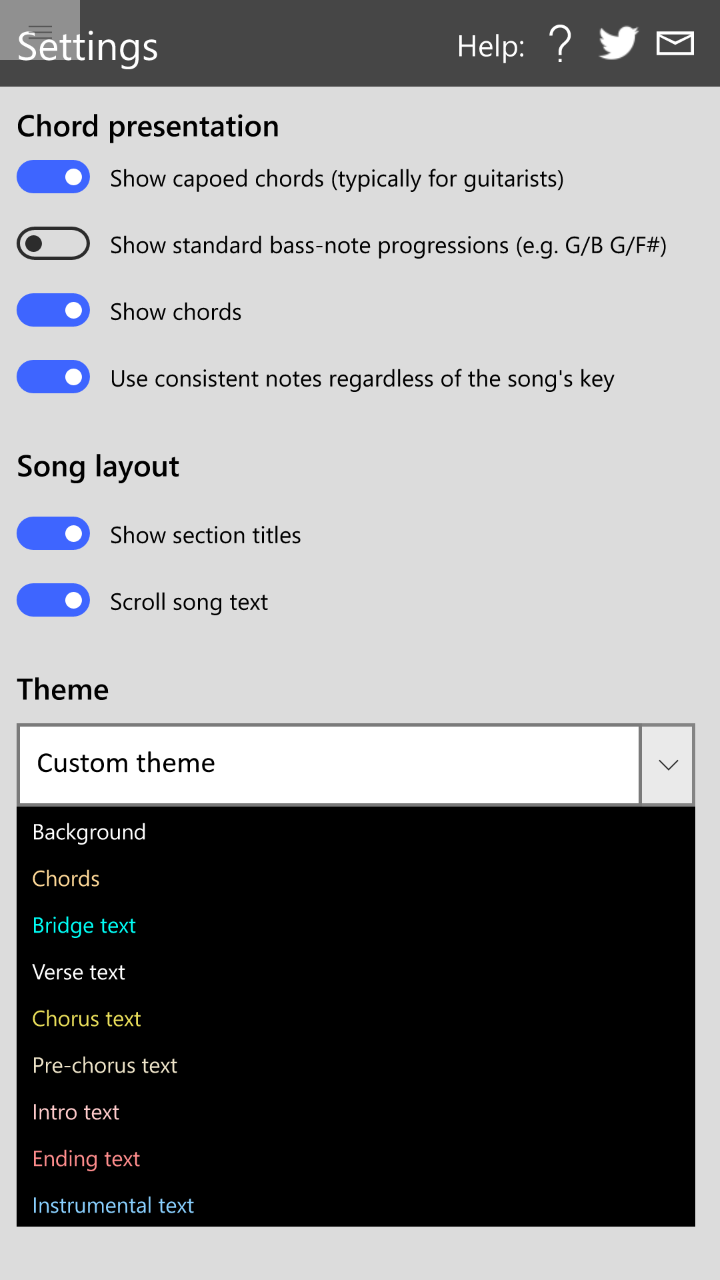Select Background color option
720x1280 pixels.
89,832
